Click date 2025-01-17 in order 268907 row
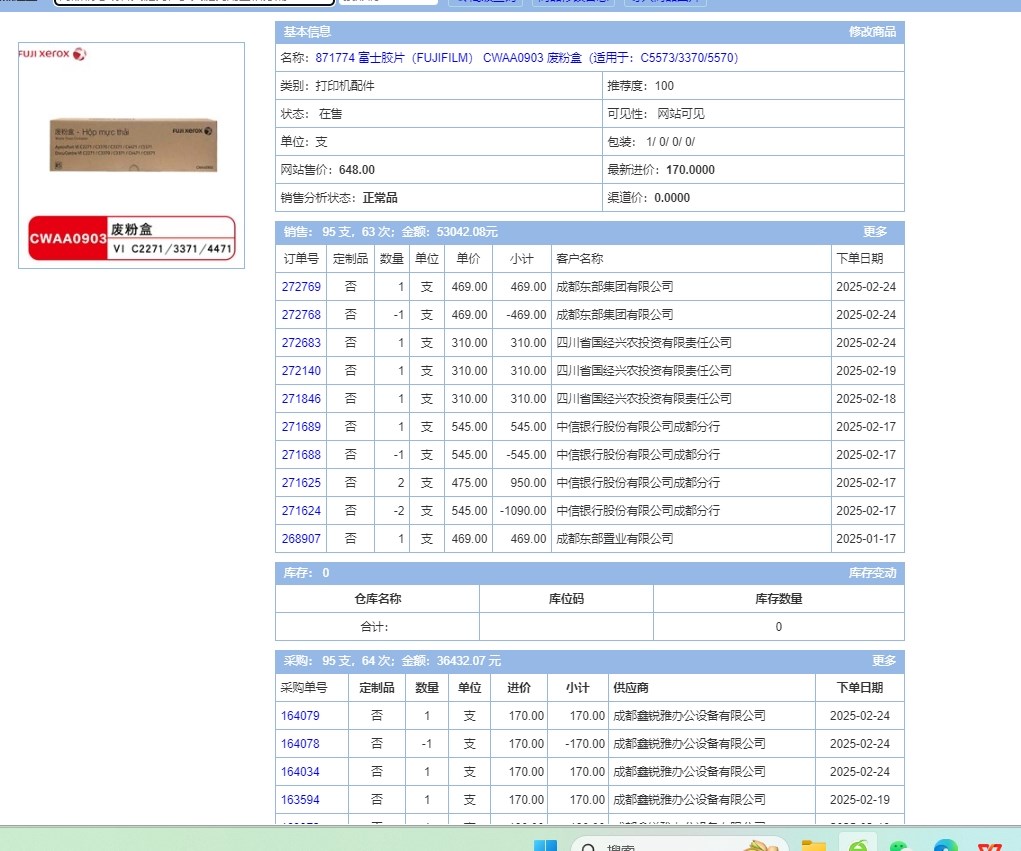 coord(866,538)
